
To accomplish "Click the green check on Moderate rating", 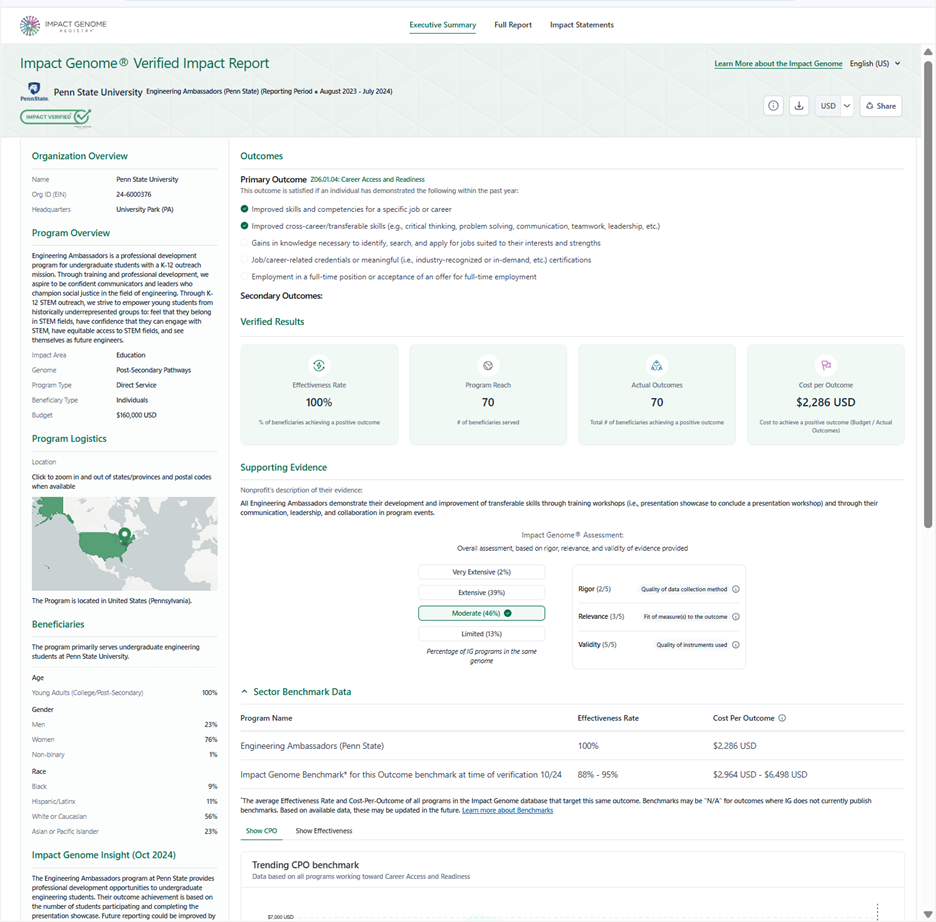I will (x=507, y=613).
